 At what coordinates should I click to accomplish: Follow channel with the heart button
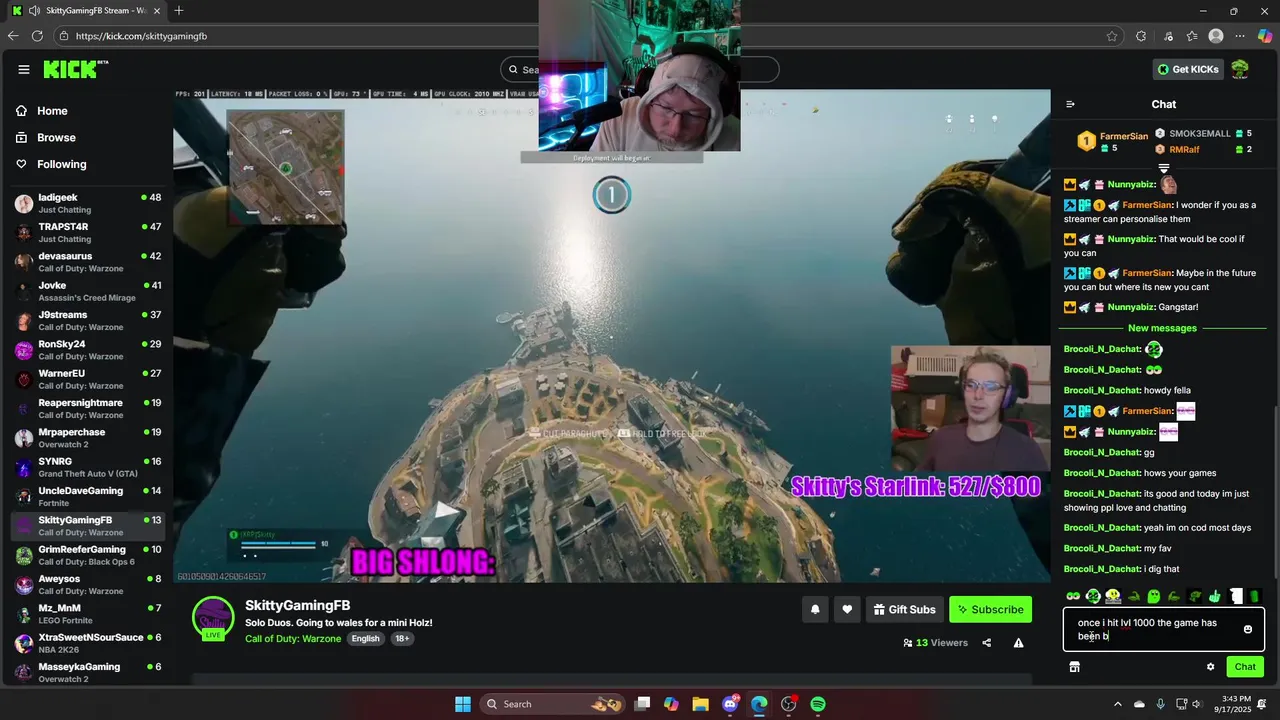coord(847,609)
